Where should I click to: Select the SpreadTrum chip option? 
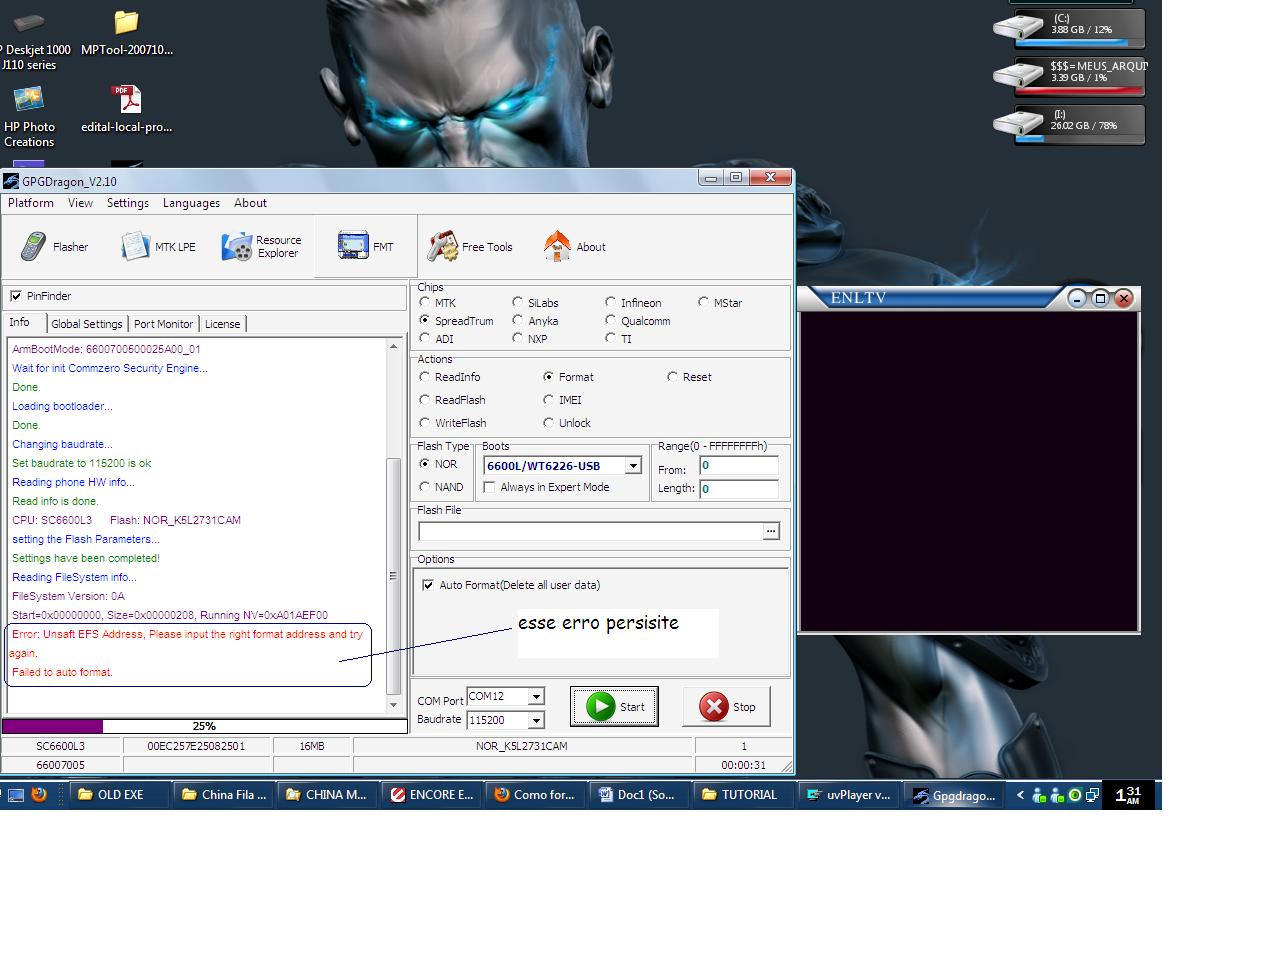425,320
